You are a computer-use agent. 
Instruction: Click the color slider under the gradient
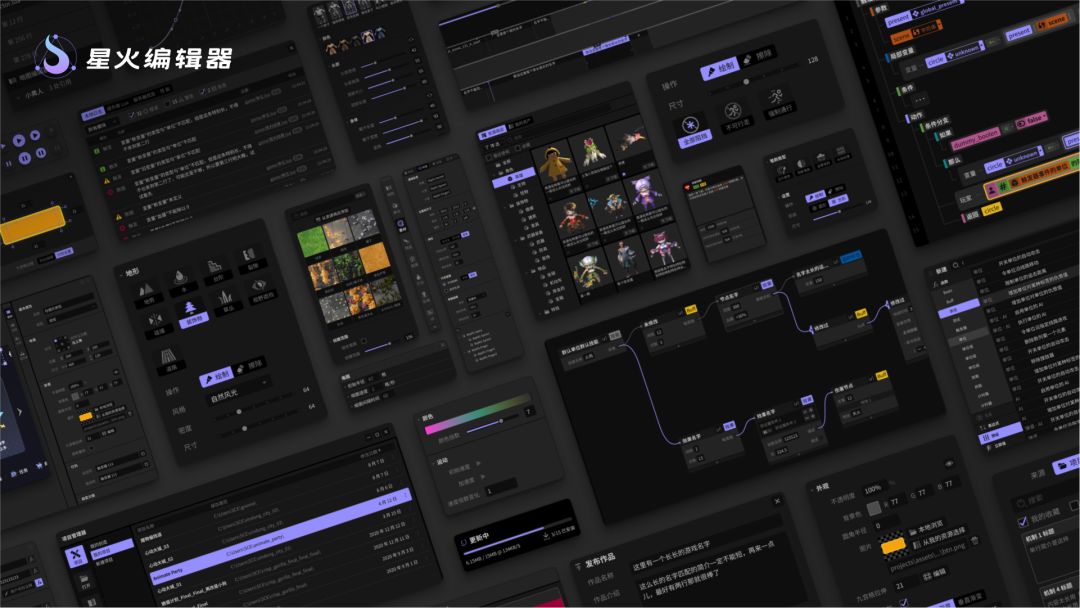[x=494, y=426]
